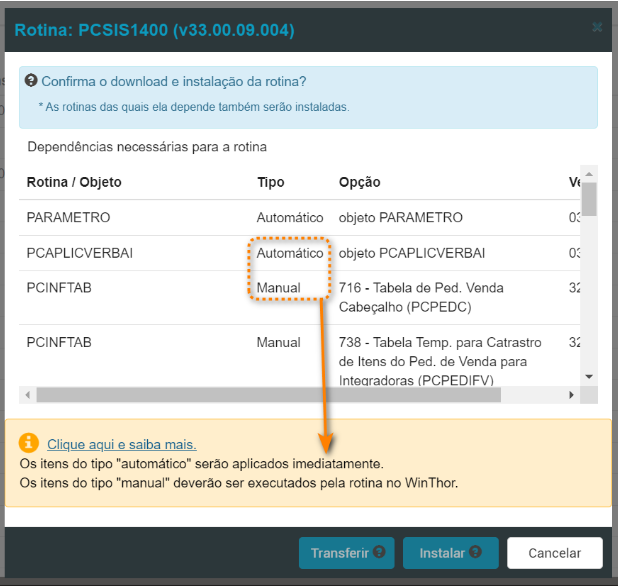Click the vertical scrollbar thumb of the dependencies table
Screen dimensions: 618x587
coord(590,198)
